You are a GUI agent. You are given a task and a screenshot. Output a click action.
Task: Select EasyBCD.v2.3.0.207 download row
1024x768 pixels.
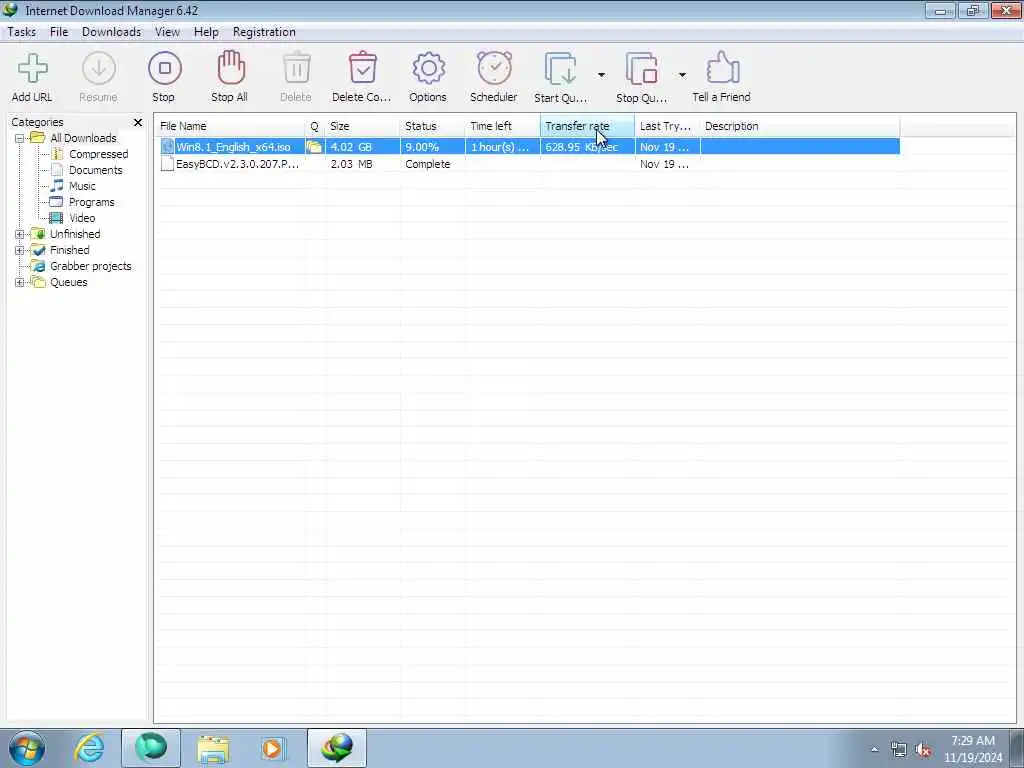point(528,164)
